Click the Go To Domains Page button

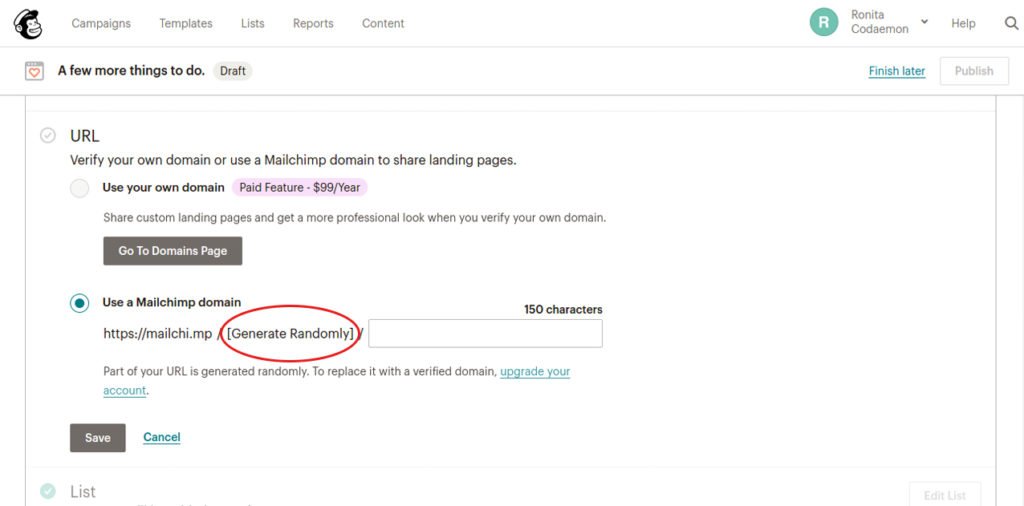[172, 251]
